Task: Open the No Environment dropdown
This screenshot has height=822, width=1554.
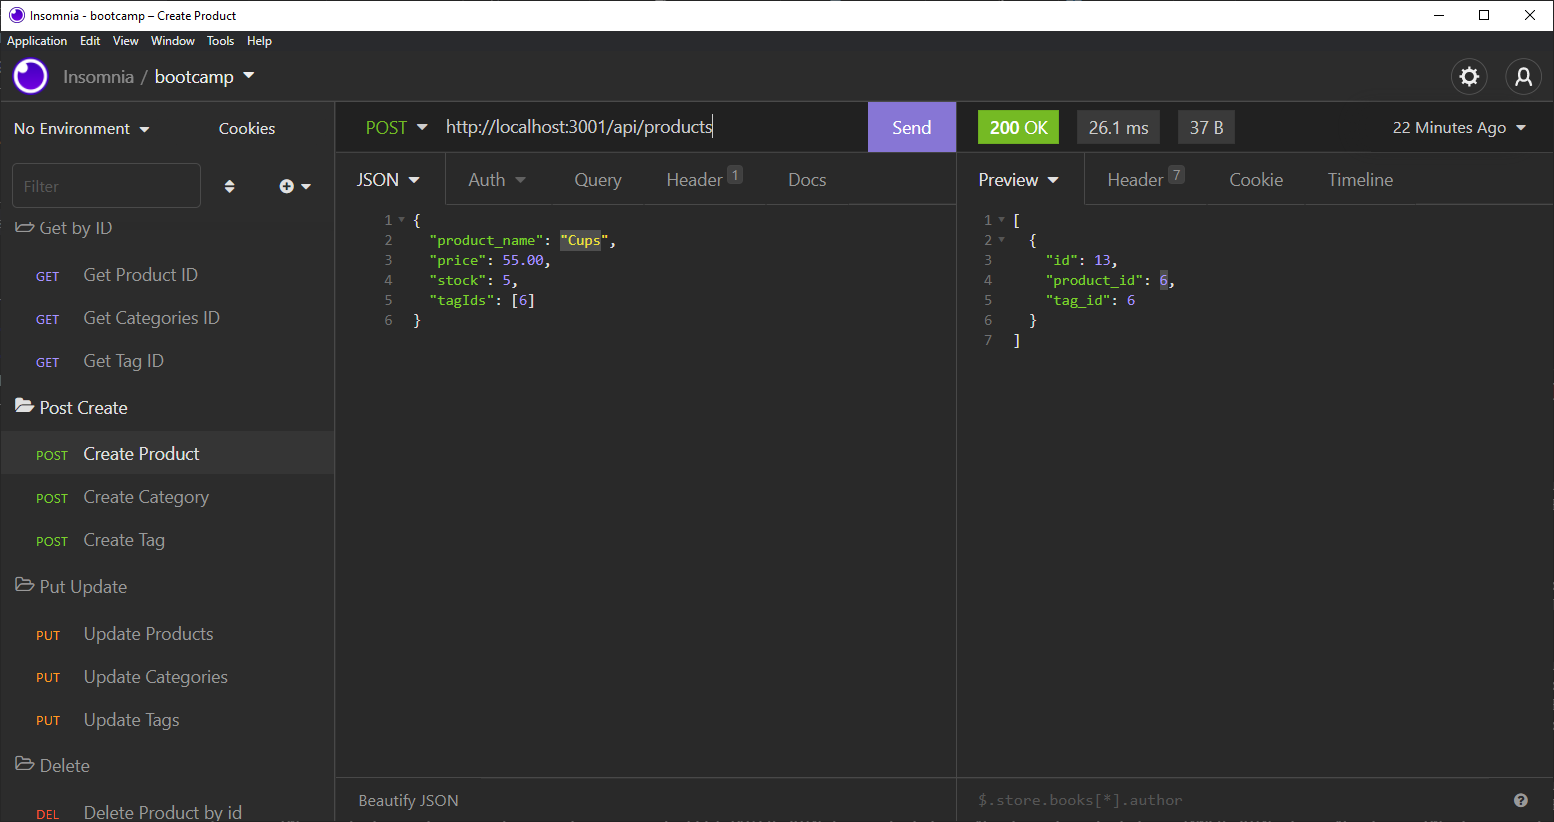Action: 81,129
